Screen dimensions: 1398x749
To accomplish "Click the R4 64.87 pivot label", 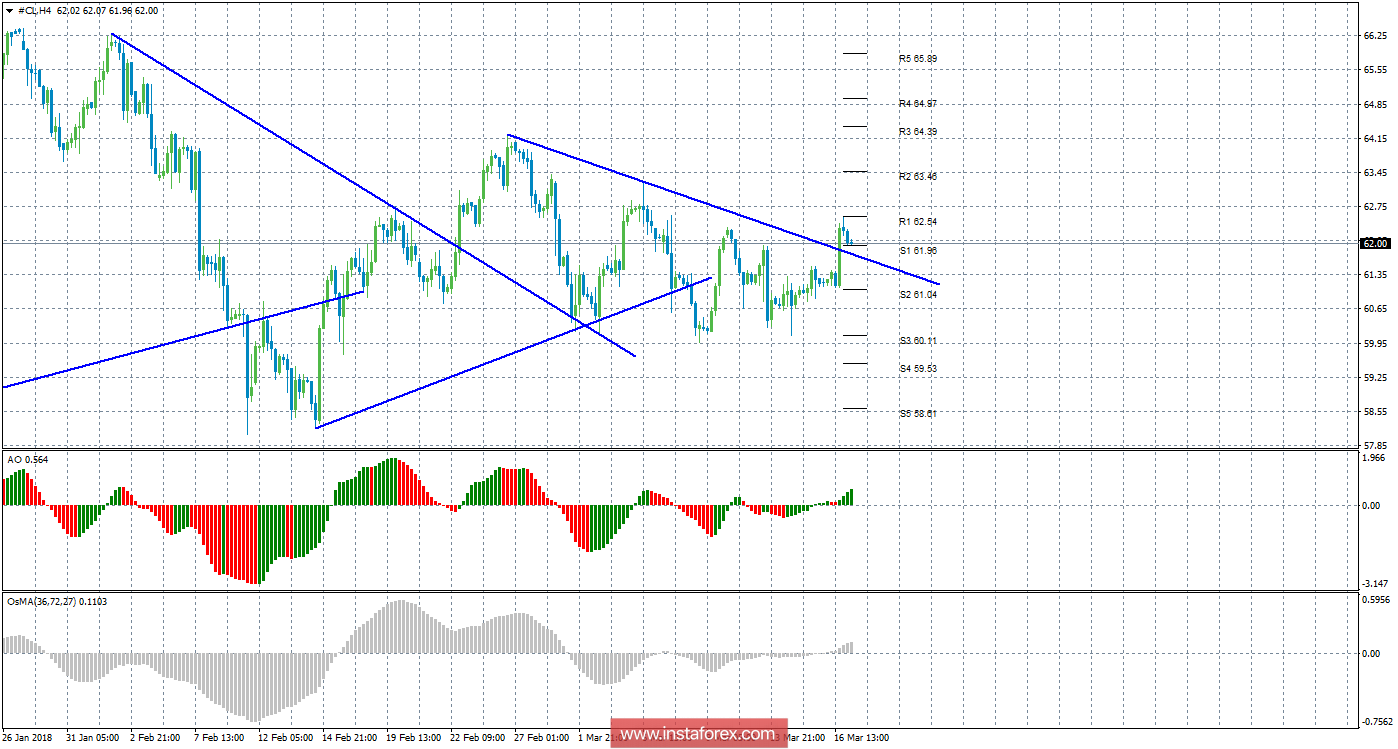I will [x=918, y=104].
